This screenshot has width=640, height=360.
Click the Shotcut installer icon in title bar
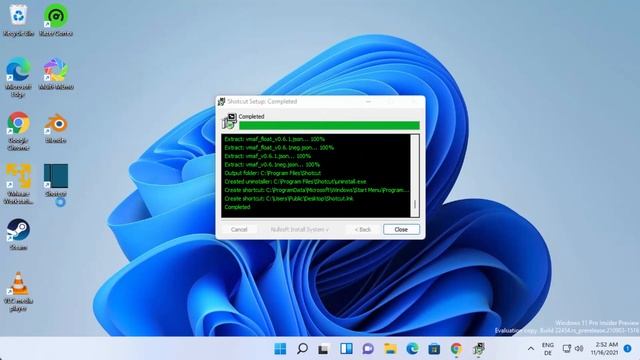coord(221,102)
